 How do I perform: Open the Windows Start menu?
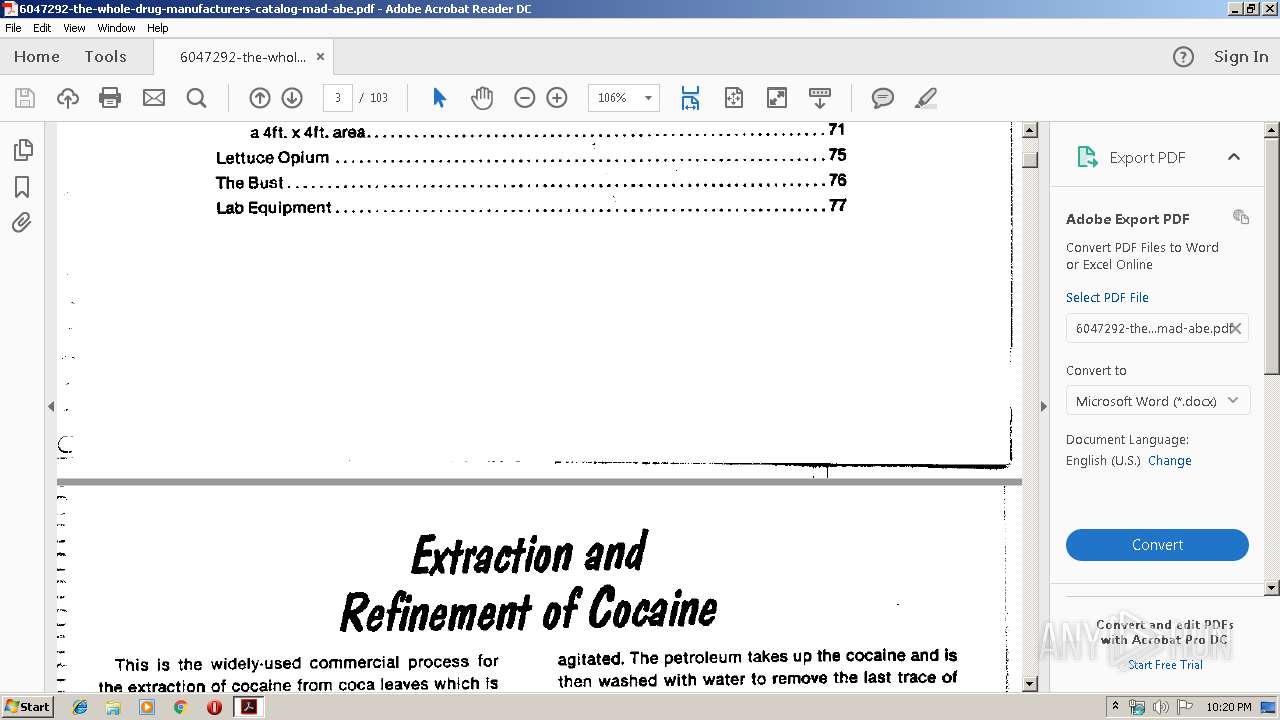click(x=28, y=706)
